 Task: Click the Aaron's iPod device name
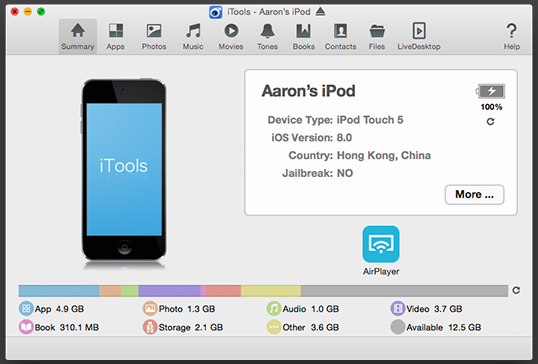point(308,91)
